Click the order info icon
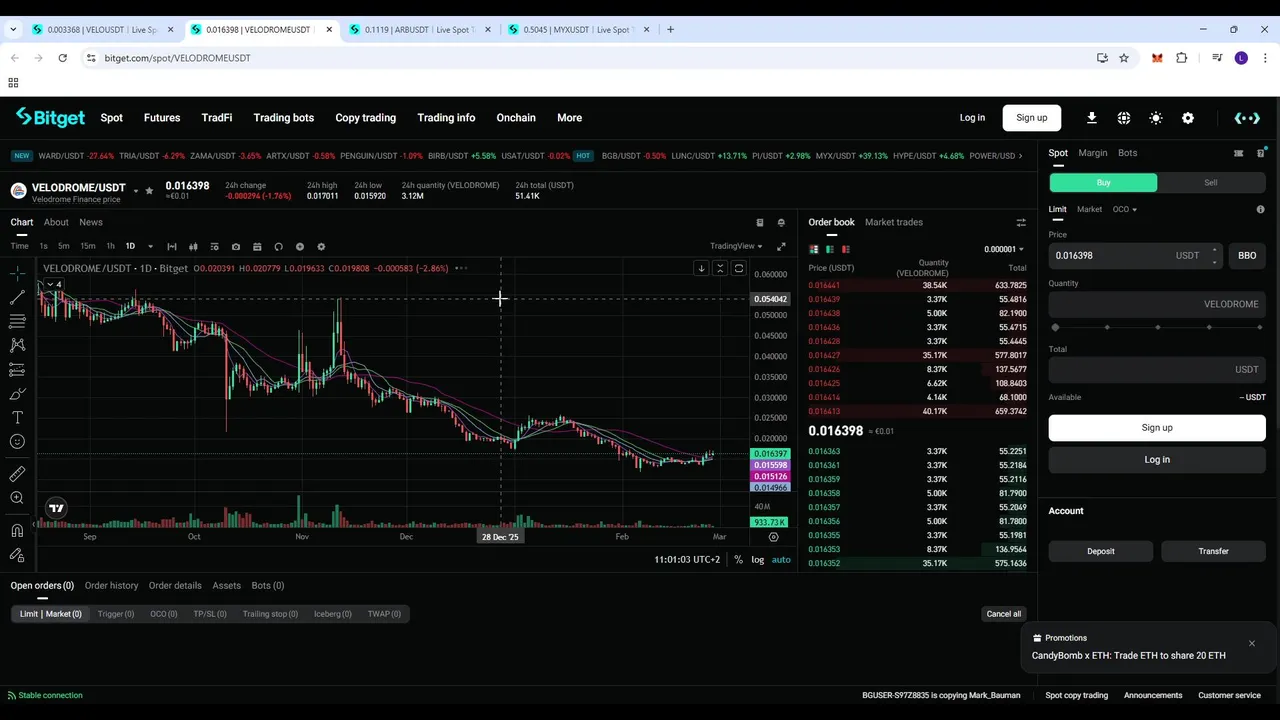The image size is (1280, 720). [1260, 210]
